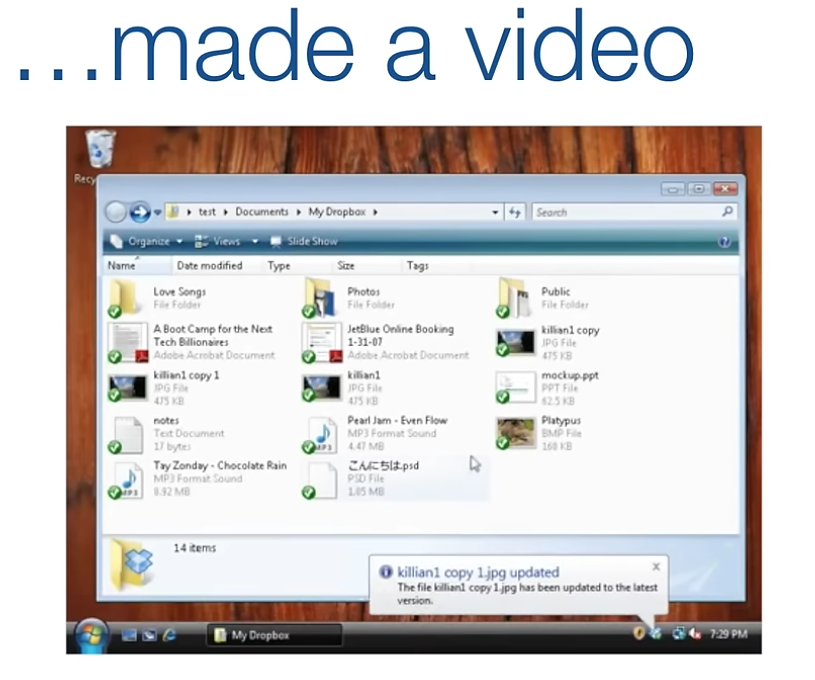The image size is (815, 680).
Task: Expand the address bar history dropdown
Action: point(495,212)
